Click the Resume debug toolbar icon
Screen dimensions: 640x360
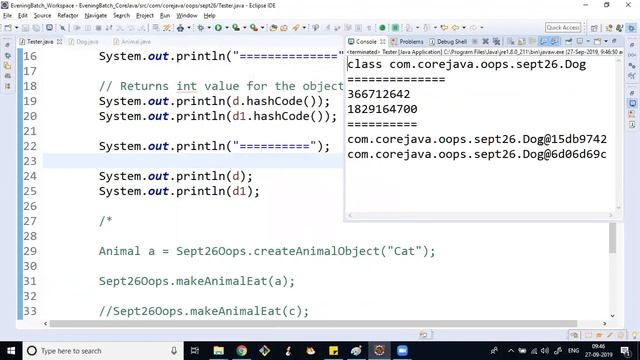click(77, 27)
